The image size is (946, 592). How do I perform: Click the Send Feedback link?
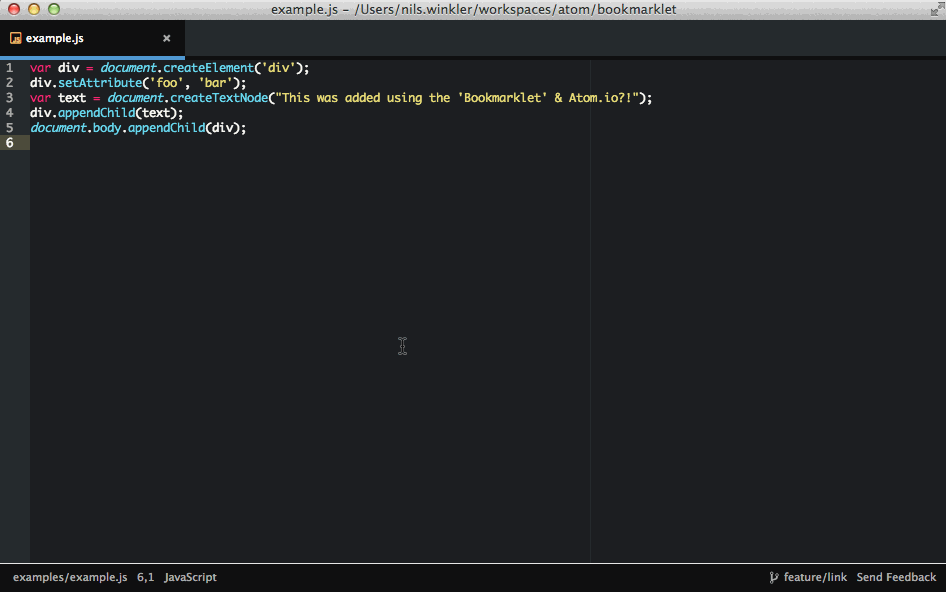pyautogui.click(x=896, y=578)
